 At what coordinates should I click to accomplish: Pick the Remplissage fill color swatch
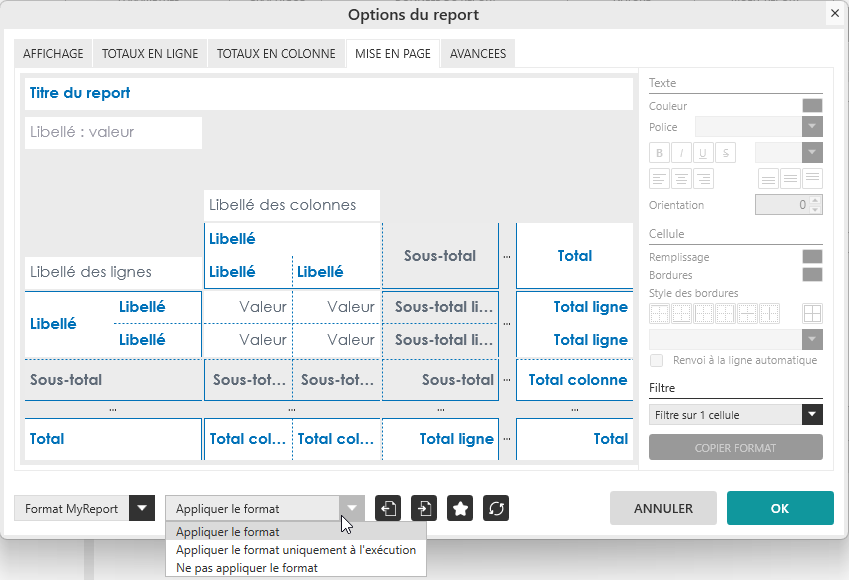point(812,257)
